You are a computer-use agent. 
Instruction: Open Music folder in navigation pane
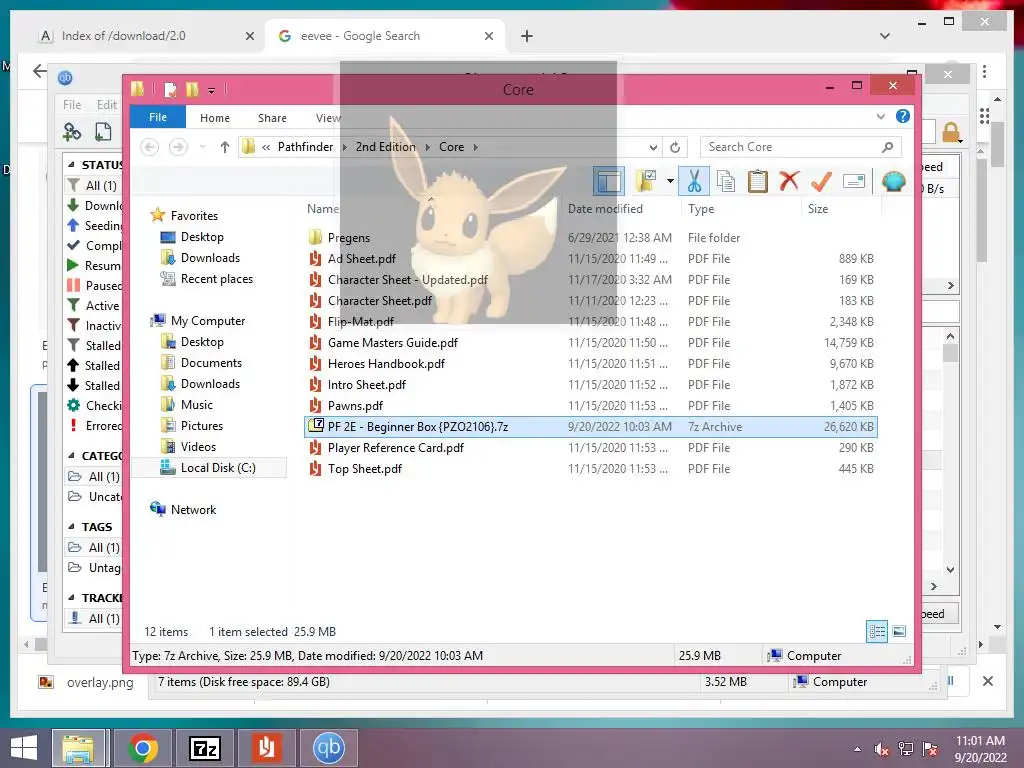tap(197, 405)
